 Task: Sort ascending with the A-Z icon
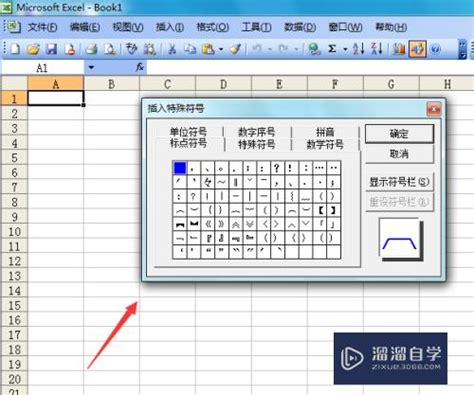358,49
